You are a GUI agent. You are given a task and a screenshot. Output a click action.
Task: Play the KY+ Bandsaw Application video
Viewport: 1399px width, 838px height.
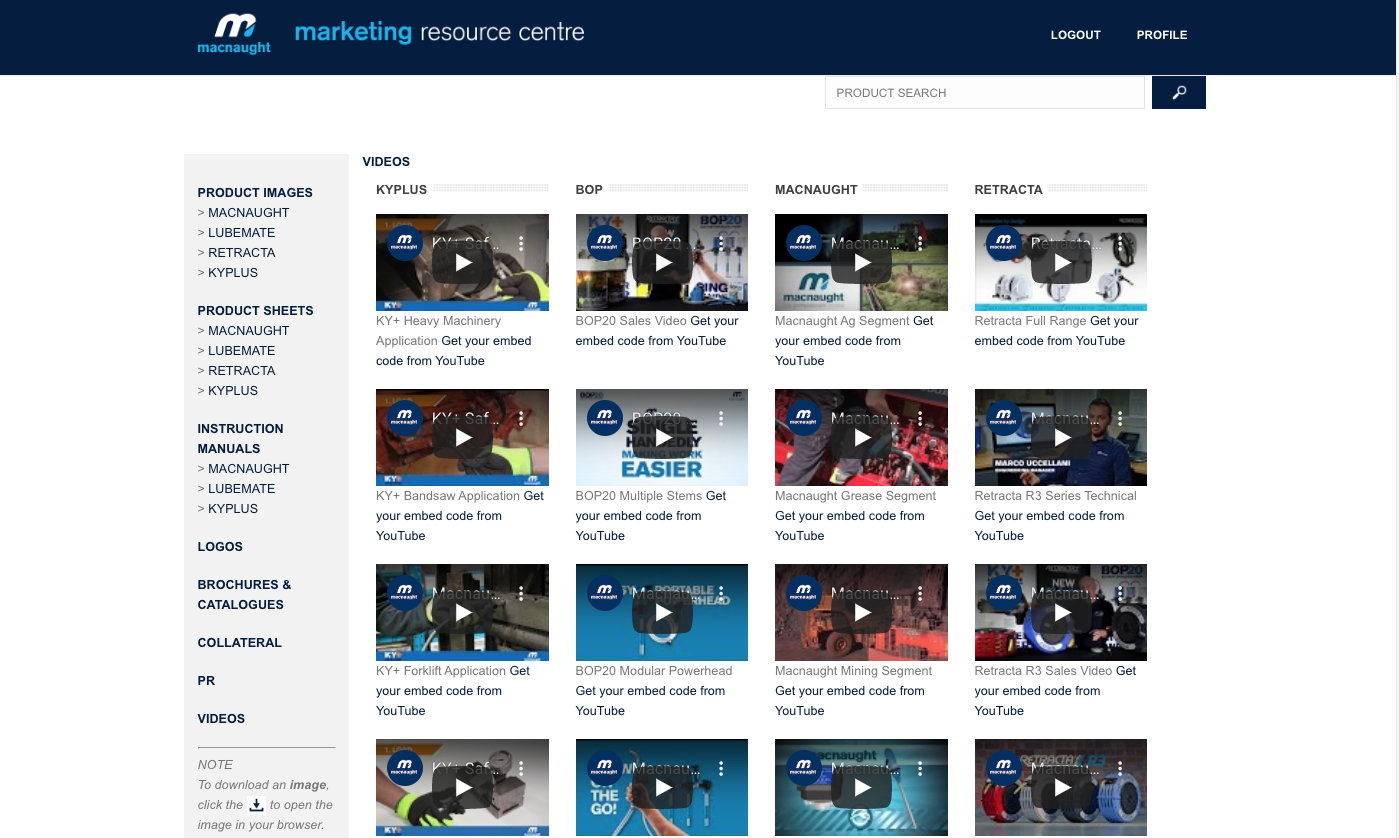(x=462, y=437)
